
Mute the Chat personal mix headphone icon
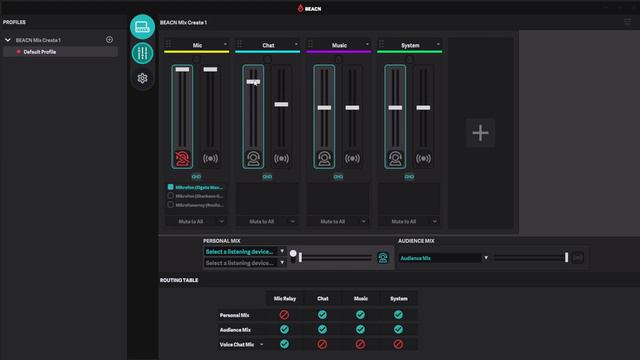[x=253, y=158]
